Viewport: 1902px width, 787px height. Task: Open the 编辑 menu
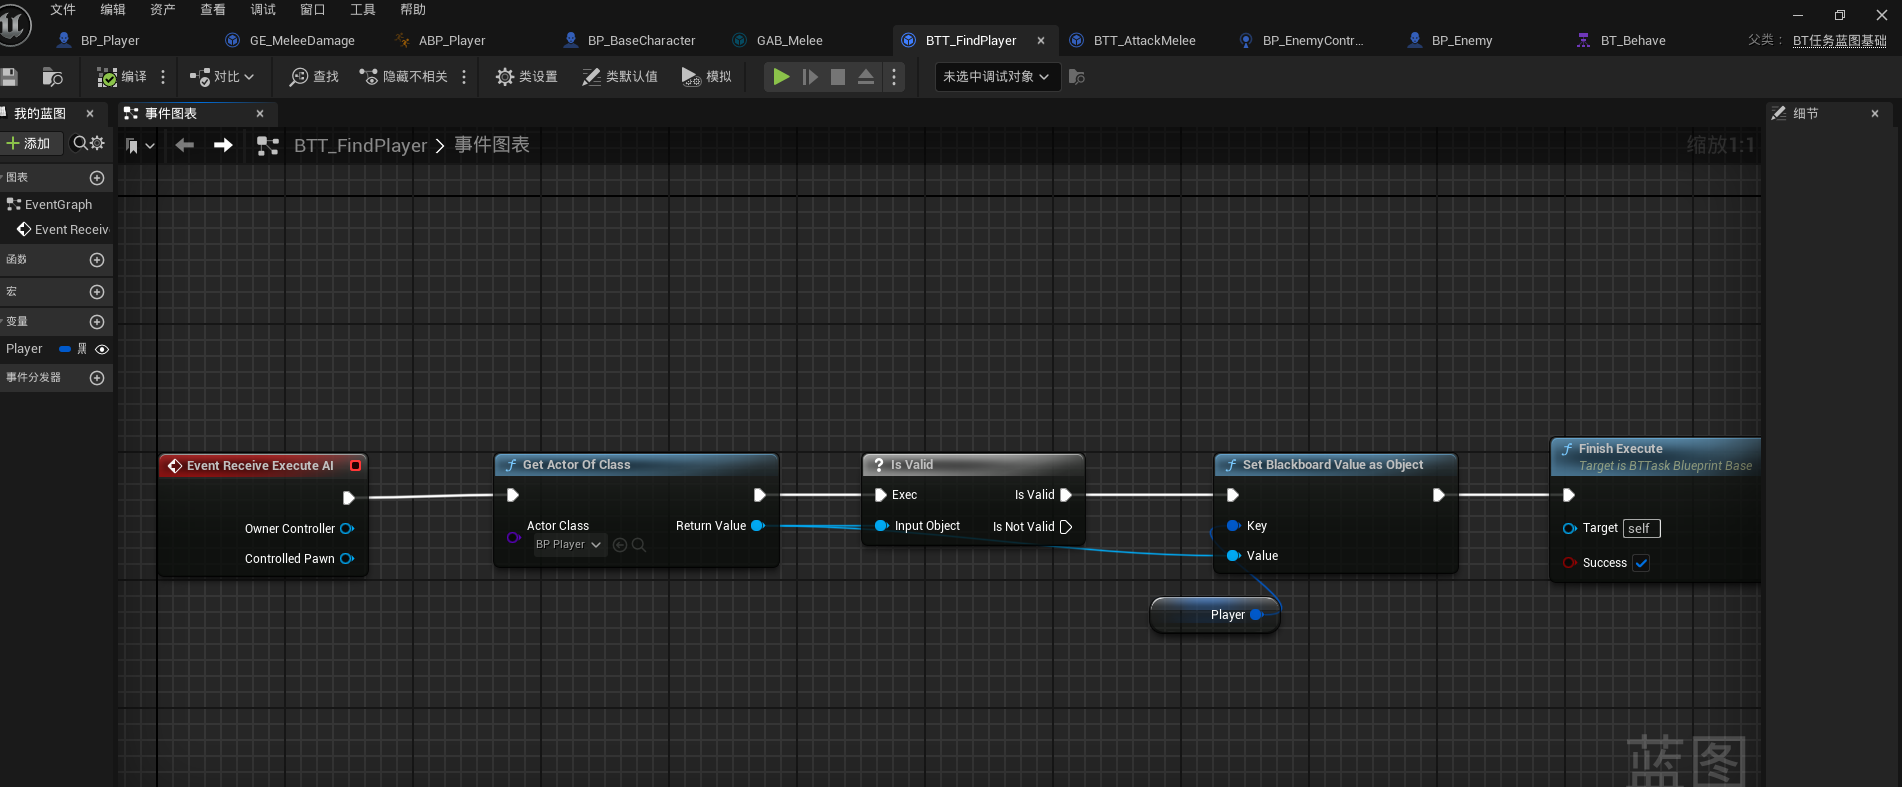[x=113, y=10]
